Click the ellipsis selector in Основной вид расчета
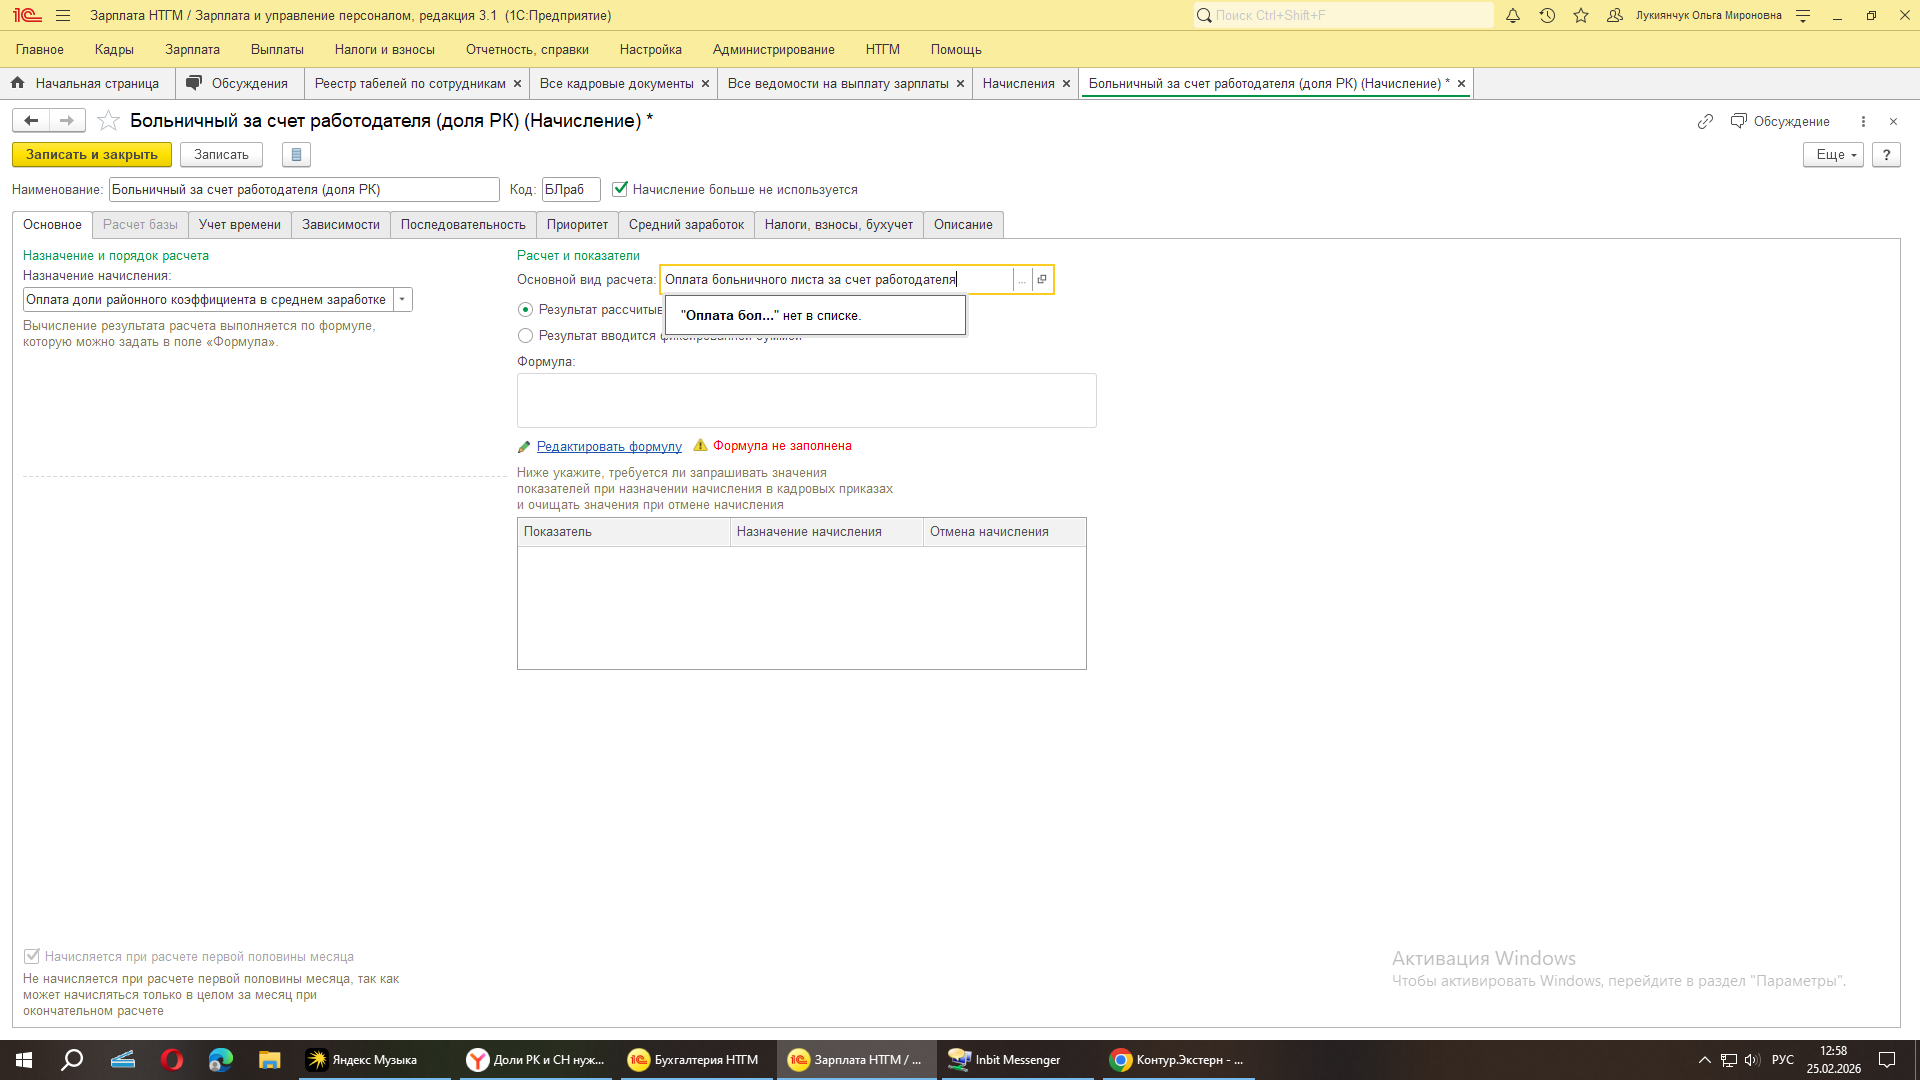This screenshot has height=1080, width=1920. tap(1022, 280)
